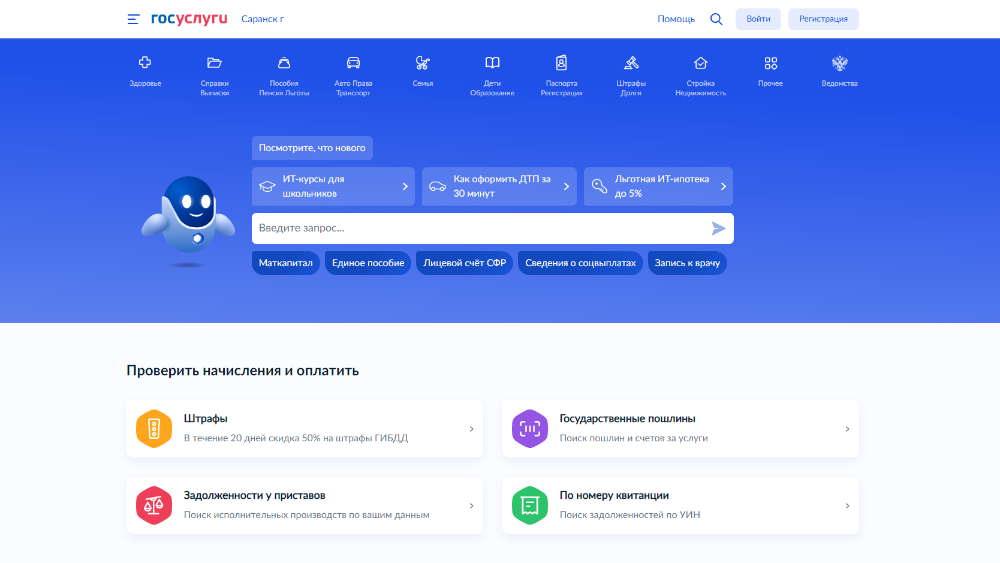Viewport: 1000px width, 563px height.
Task: Select Сведения о соцвыплатах quick tag
Action: (580, 263)
